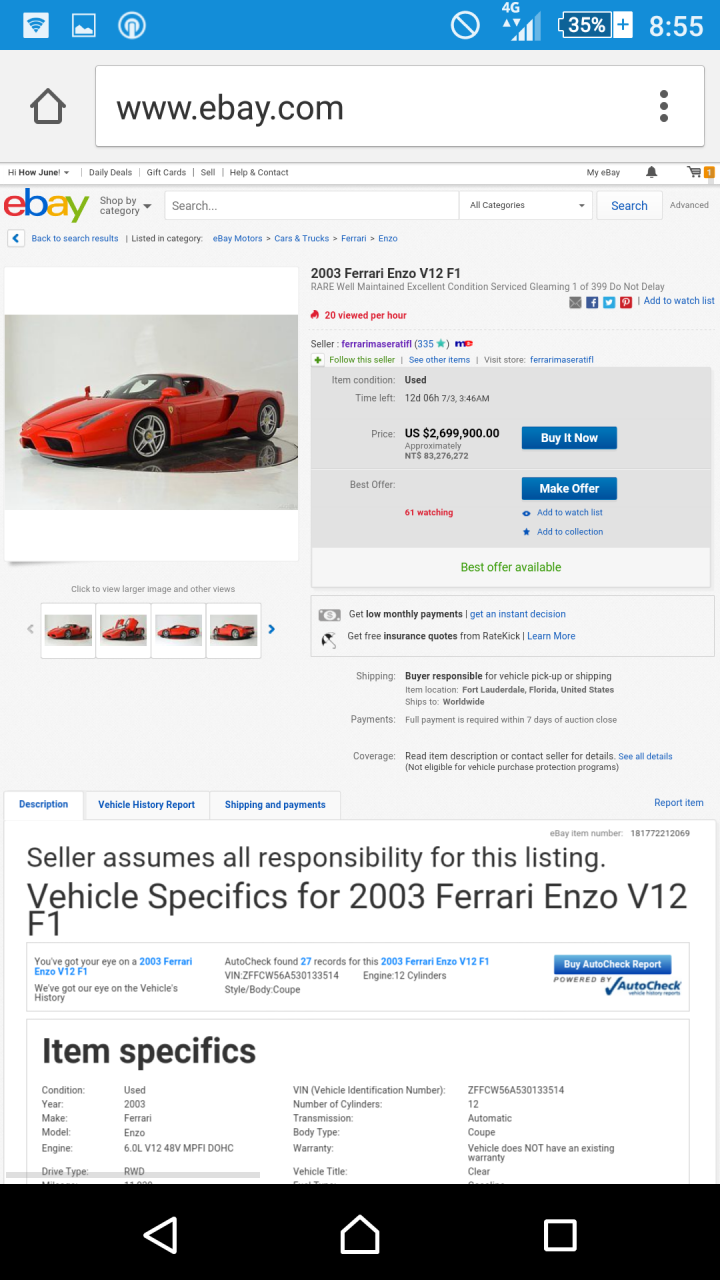Open the browser three-dot overflow menu
This screenshot has width=720, height=1280.
(663, 106)
